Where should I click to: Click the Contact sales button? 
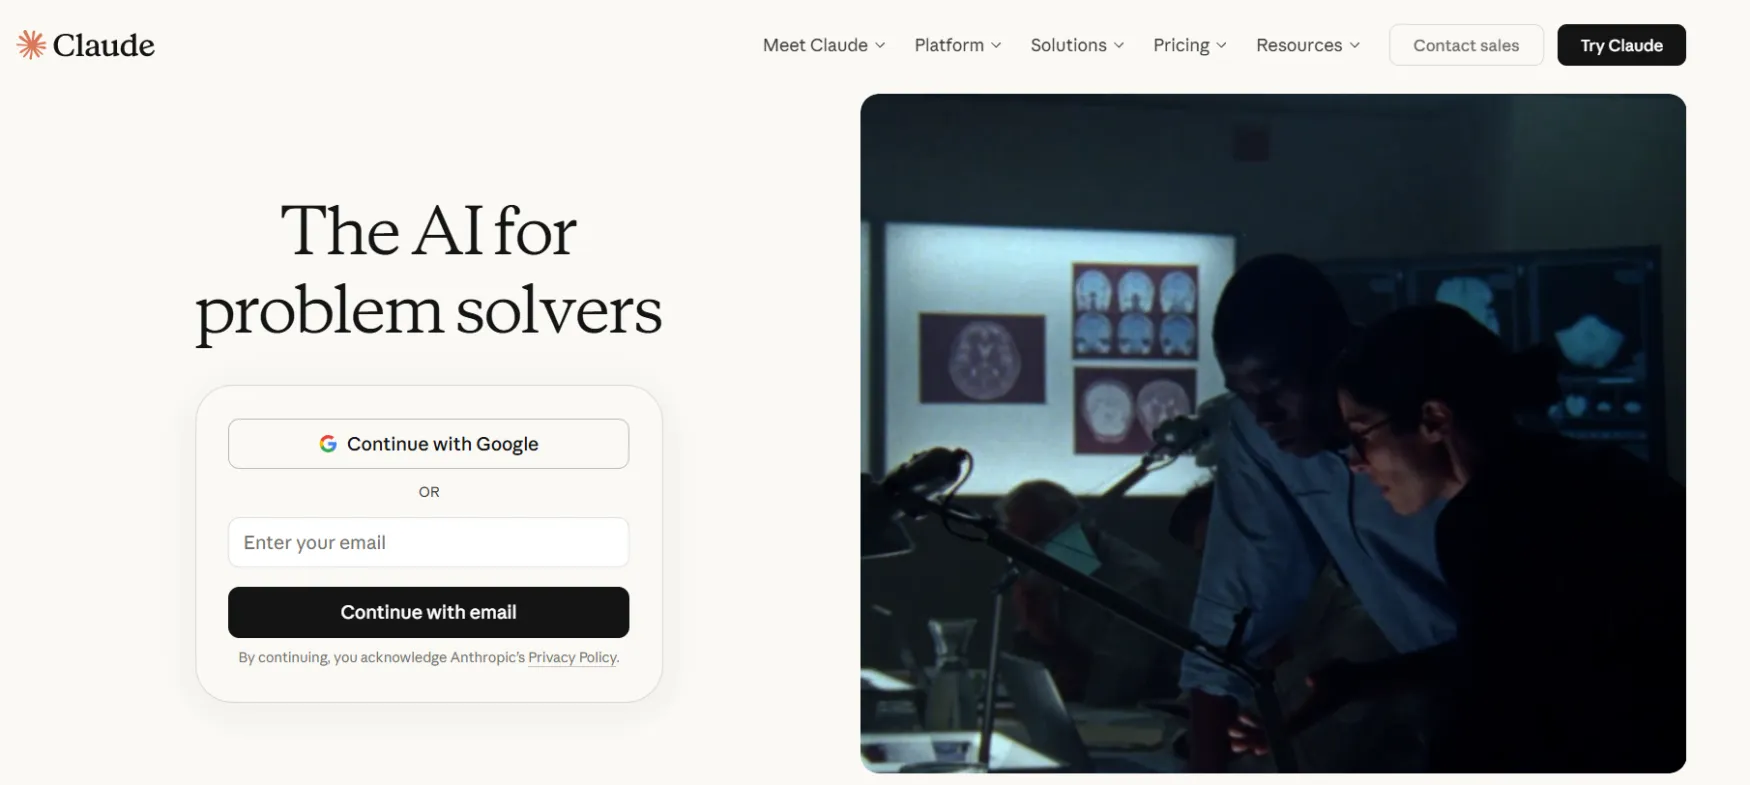point(1466,45)
